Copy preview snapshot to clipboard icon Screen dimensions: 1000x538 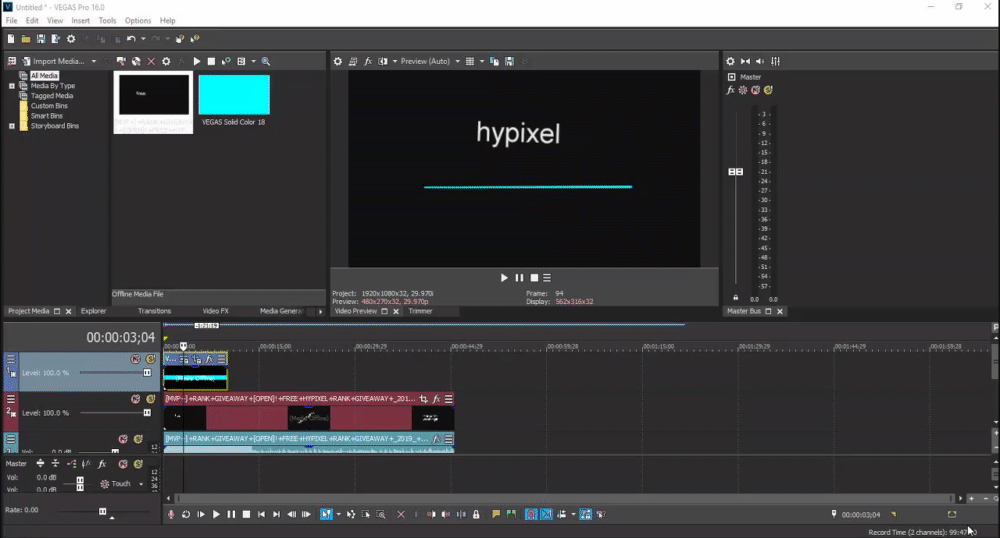click(x=494, y=61)
